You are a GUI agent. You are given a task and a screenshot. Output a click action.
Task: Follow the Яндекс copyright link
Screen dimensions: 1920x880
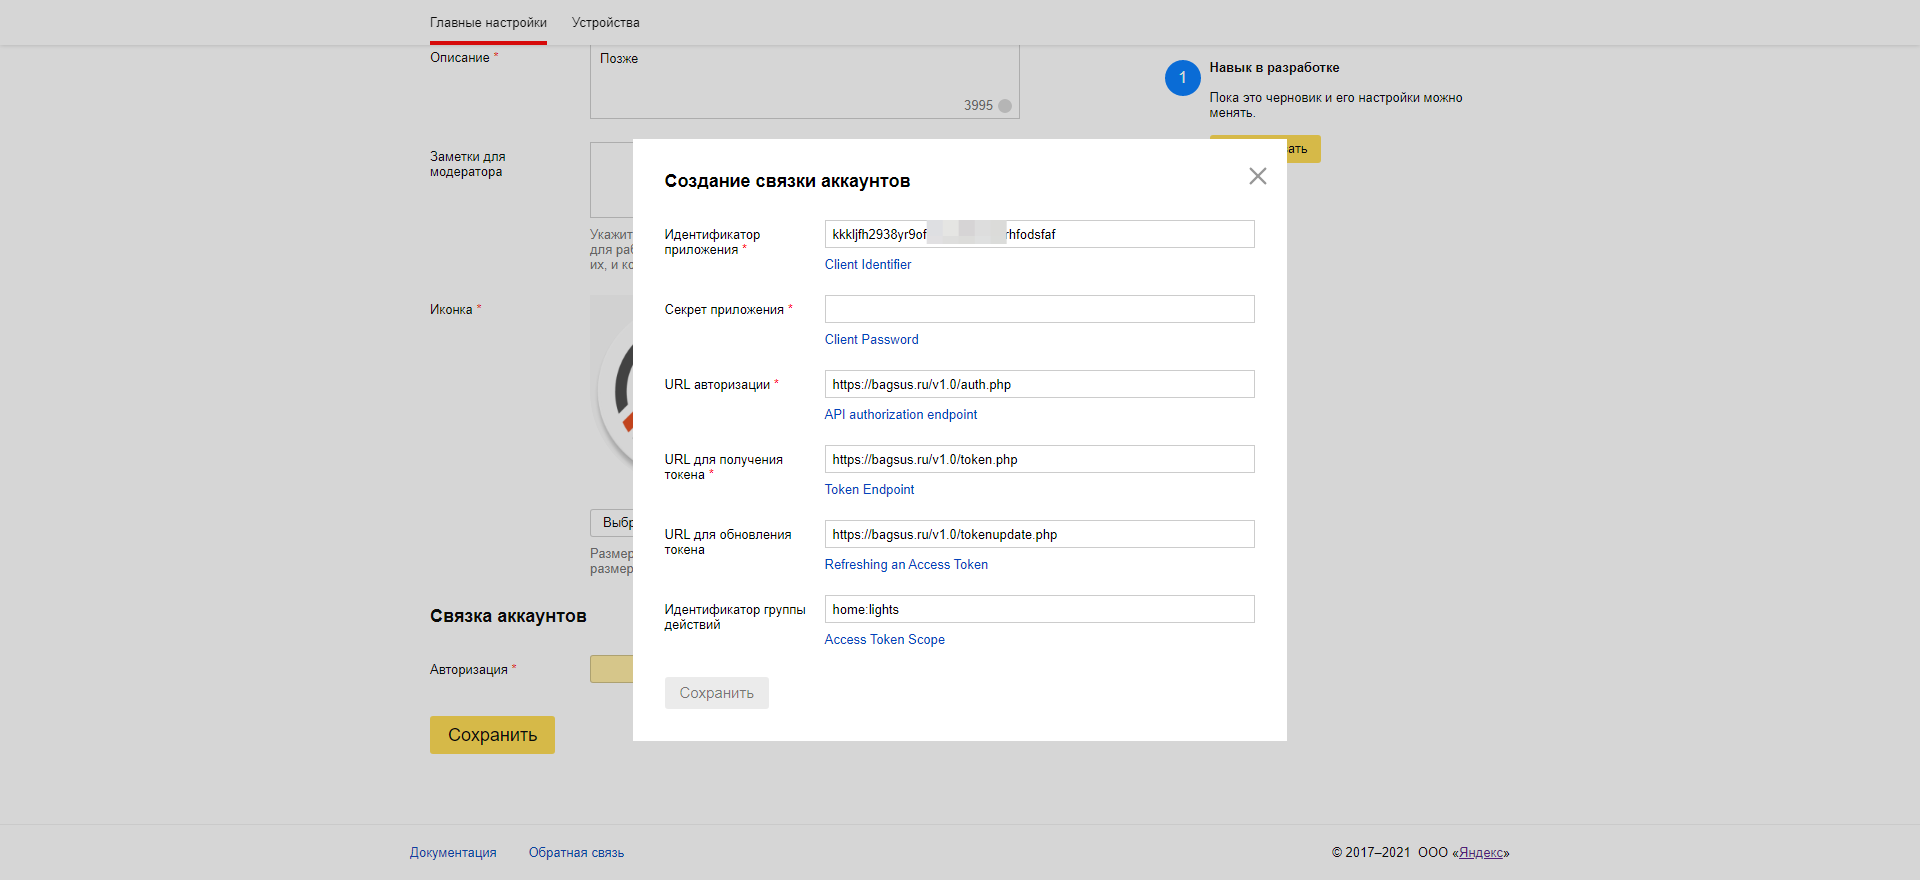[1481, 853]
